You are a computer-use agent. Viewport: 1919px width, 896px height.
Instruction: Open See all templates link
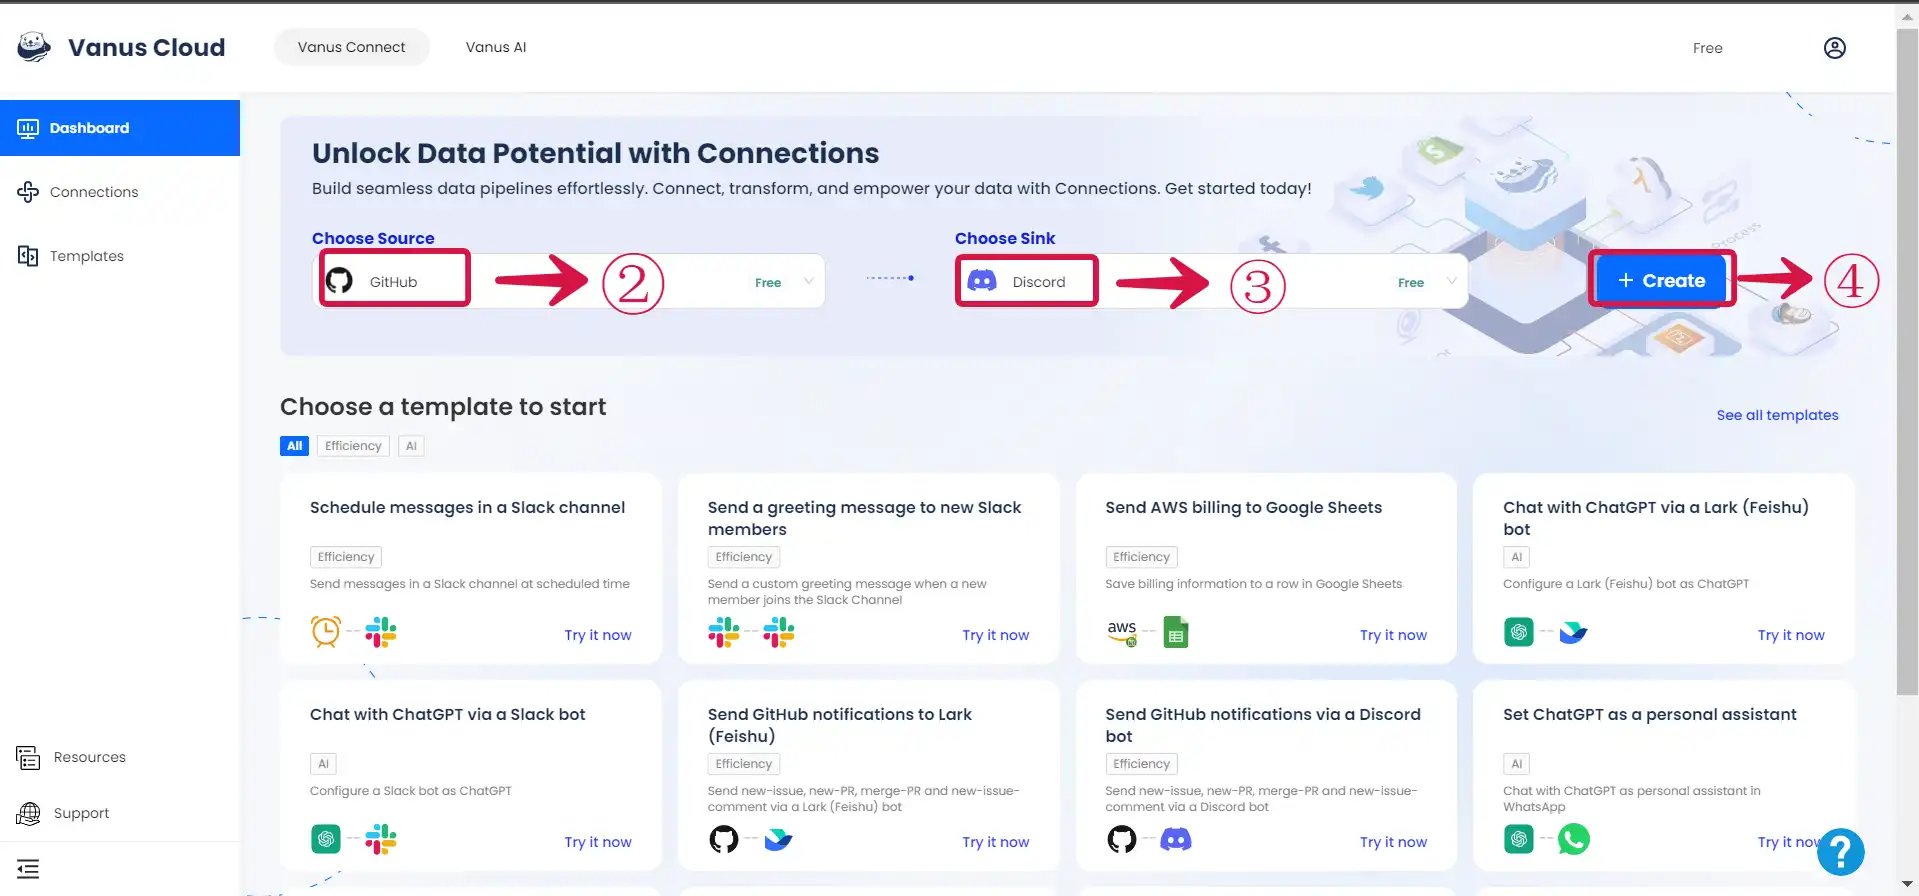point(1777,415)
